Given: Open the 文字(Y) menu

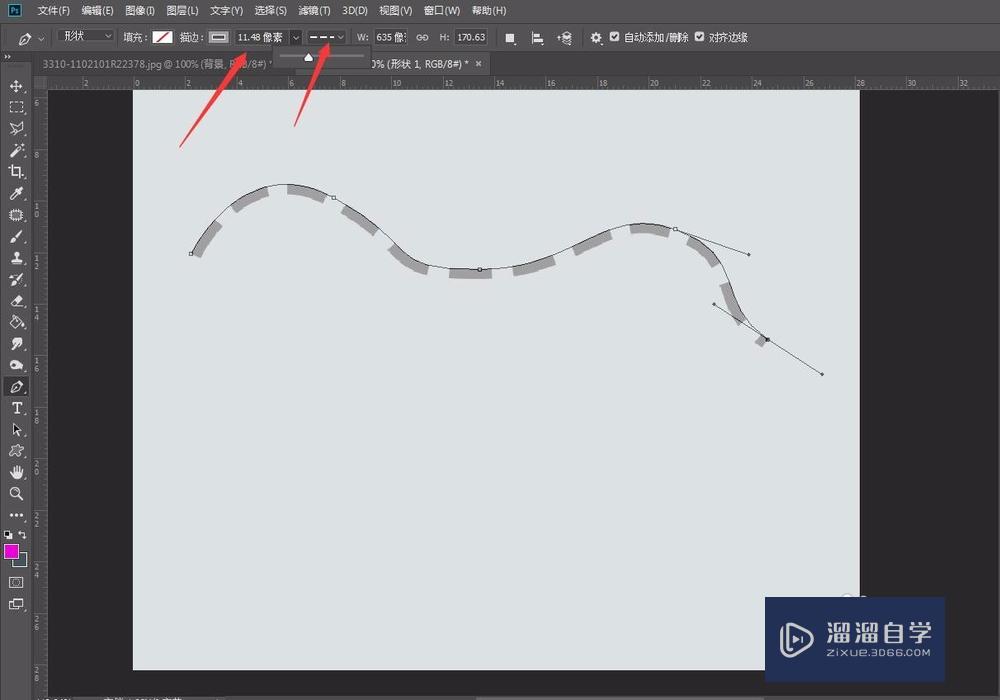Looking at the screenshot, I should point(226,10).
